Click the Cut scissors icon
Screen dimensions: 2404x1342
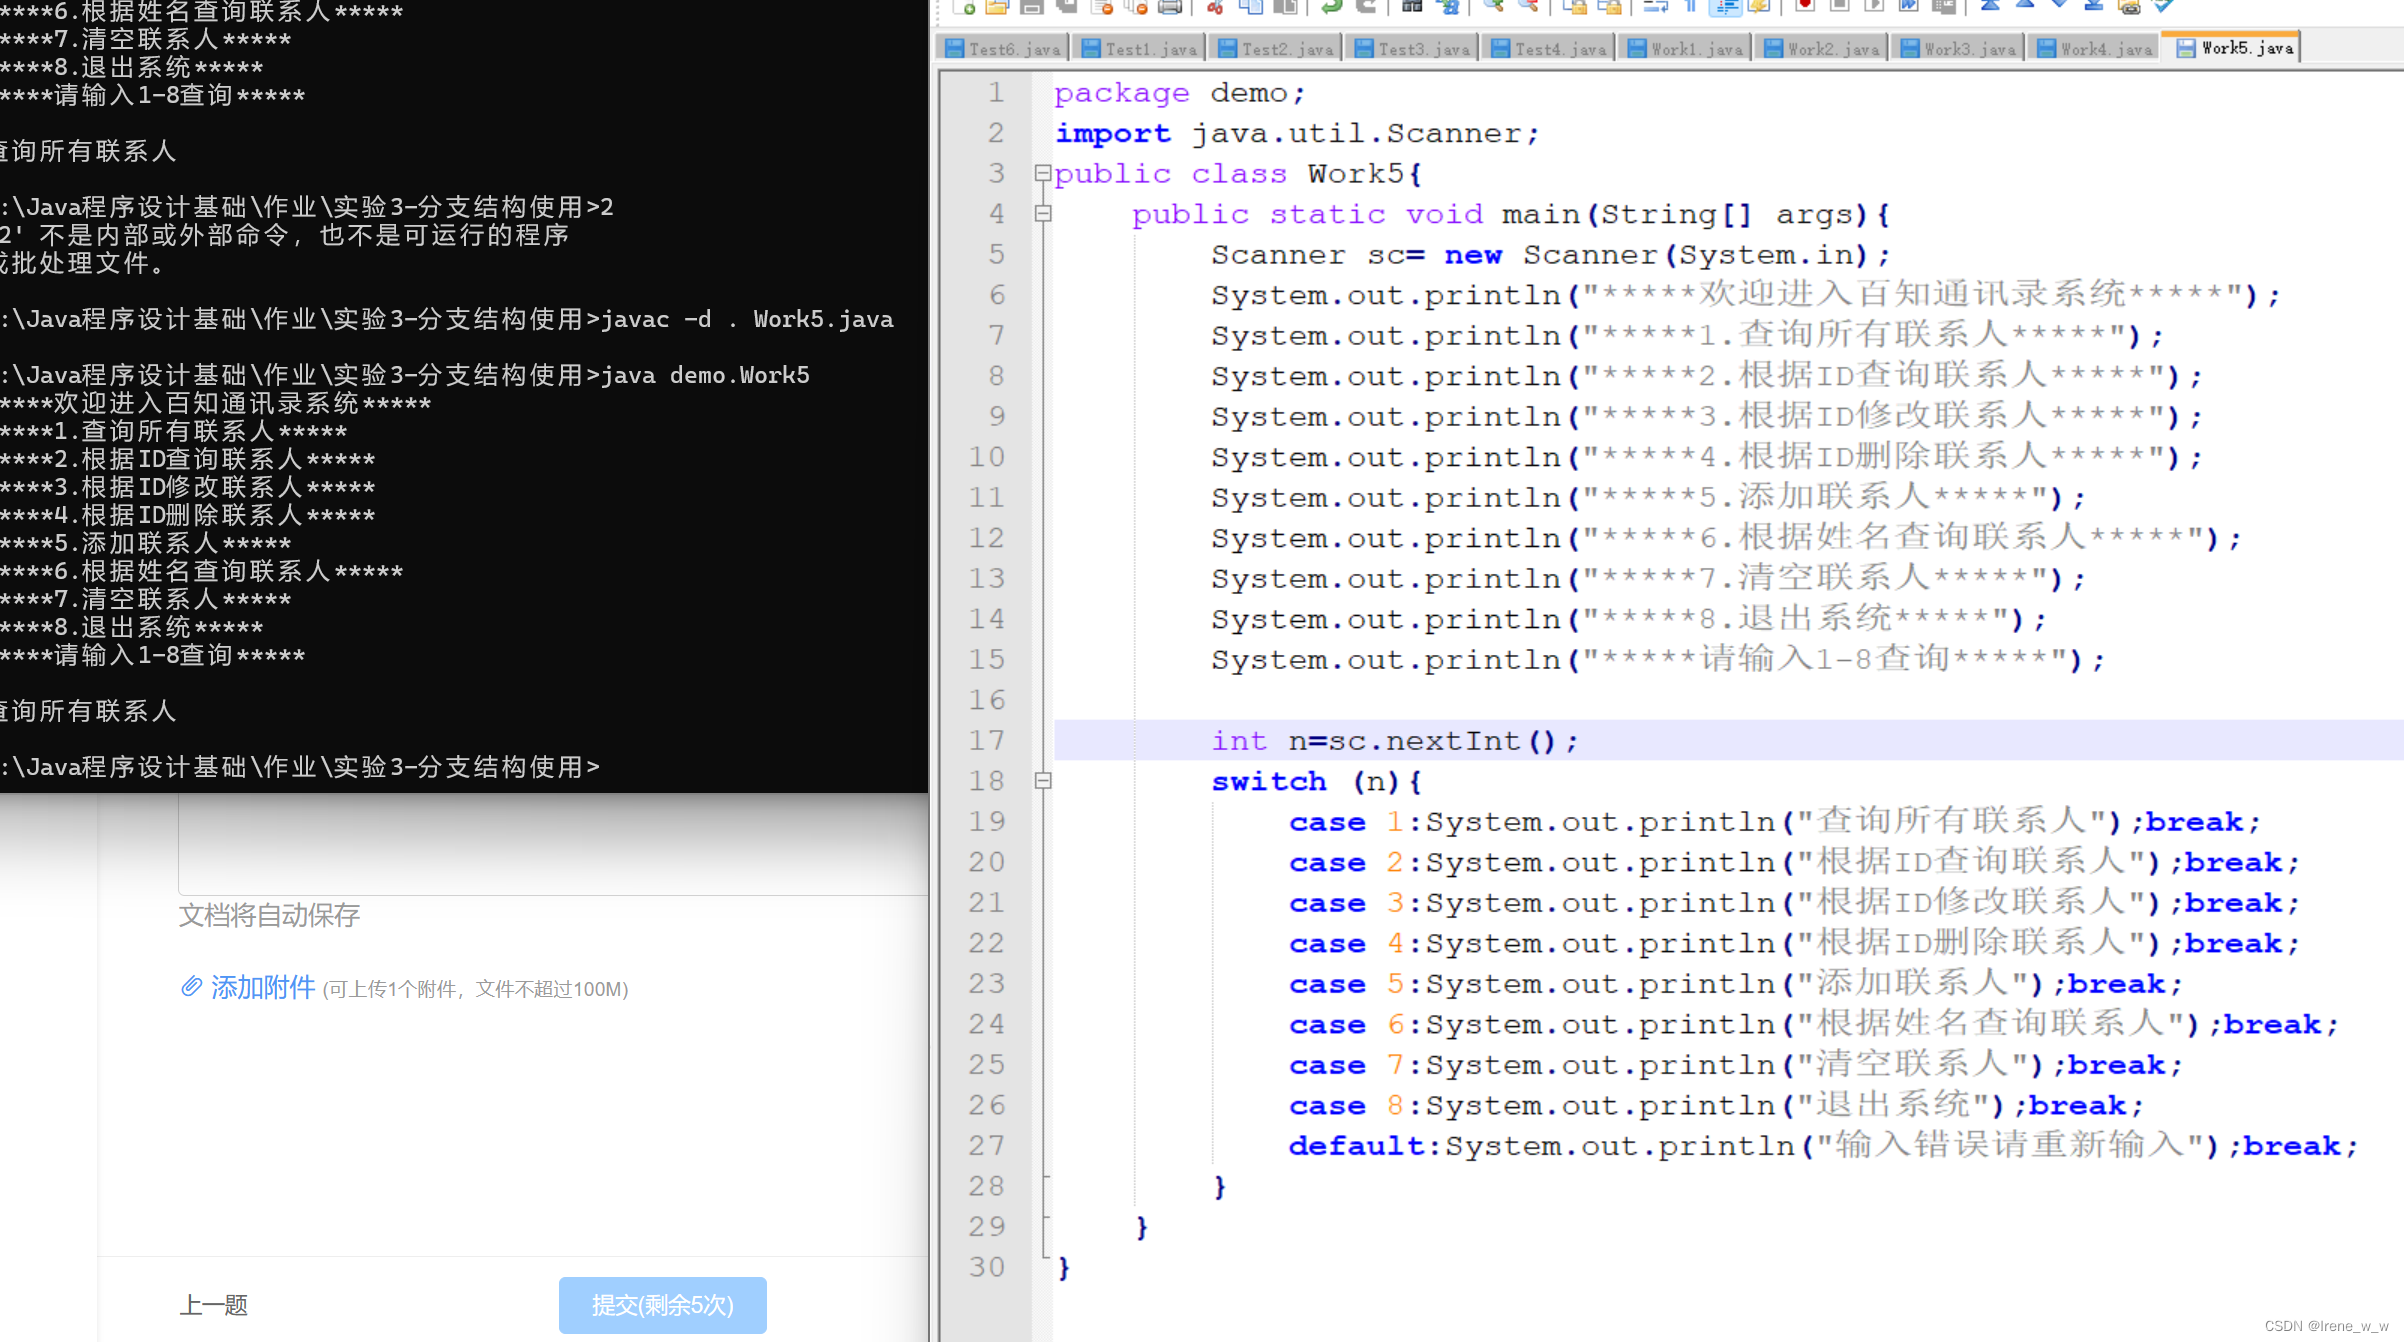point(1215,6)
